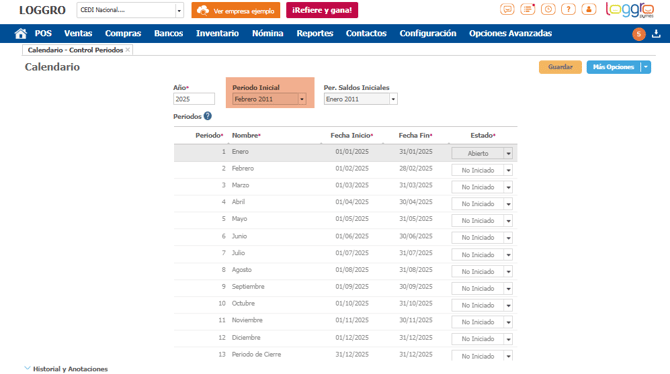The height and width of the screenshot is (374, 670).
Task: Close the Calendario - Control Periodos tab
Action: click(128, 50)
